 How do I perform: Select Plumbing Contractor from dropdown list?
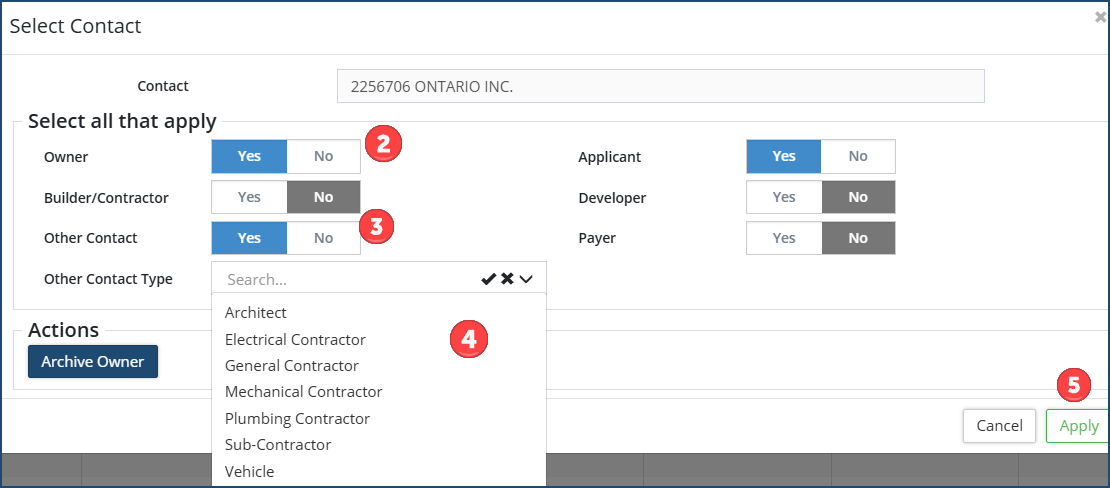tap(297, 419)
